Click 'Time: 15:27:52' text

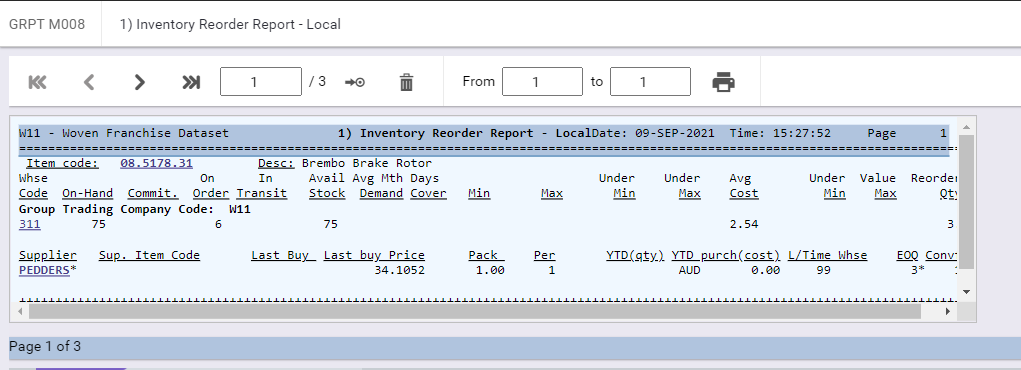point(780,133)
